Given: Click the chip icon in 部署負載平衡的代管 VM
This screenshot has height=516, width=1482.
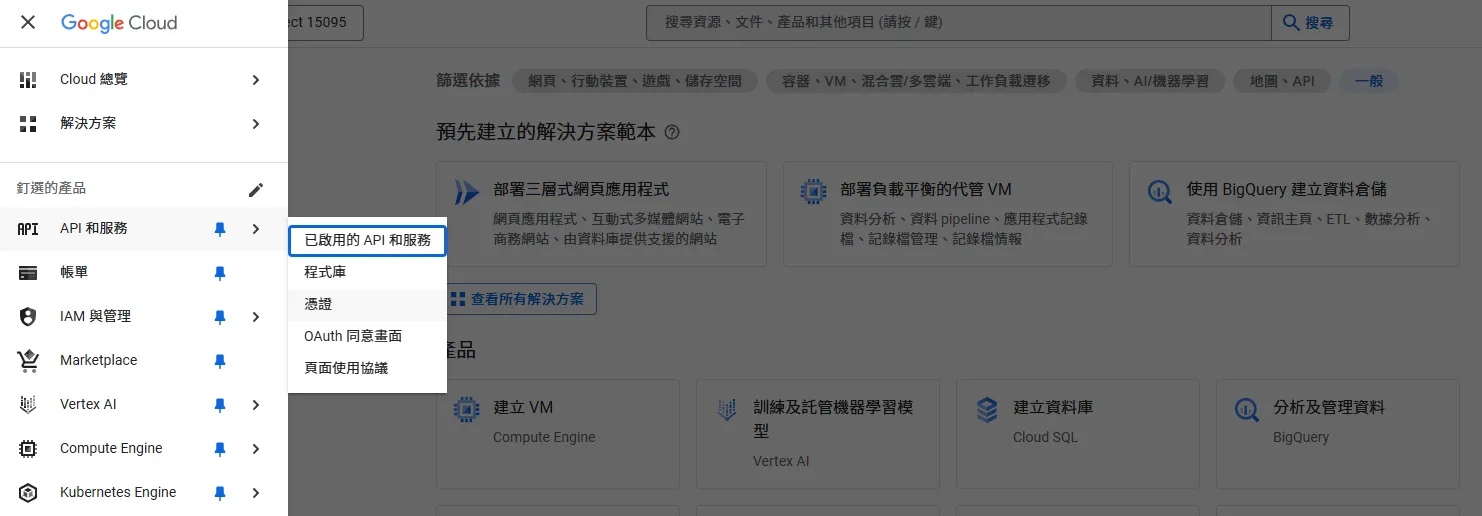Looking at the screenshot, I should (814, 191).
